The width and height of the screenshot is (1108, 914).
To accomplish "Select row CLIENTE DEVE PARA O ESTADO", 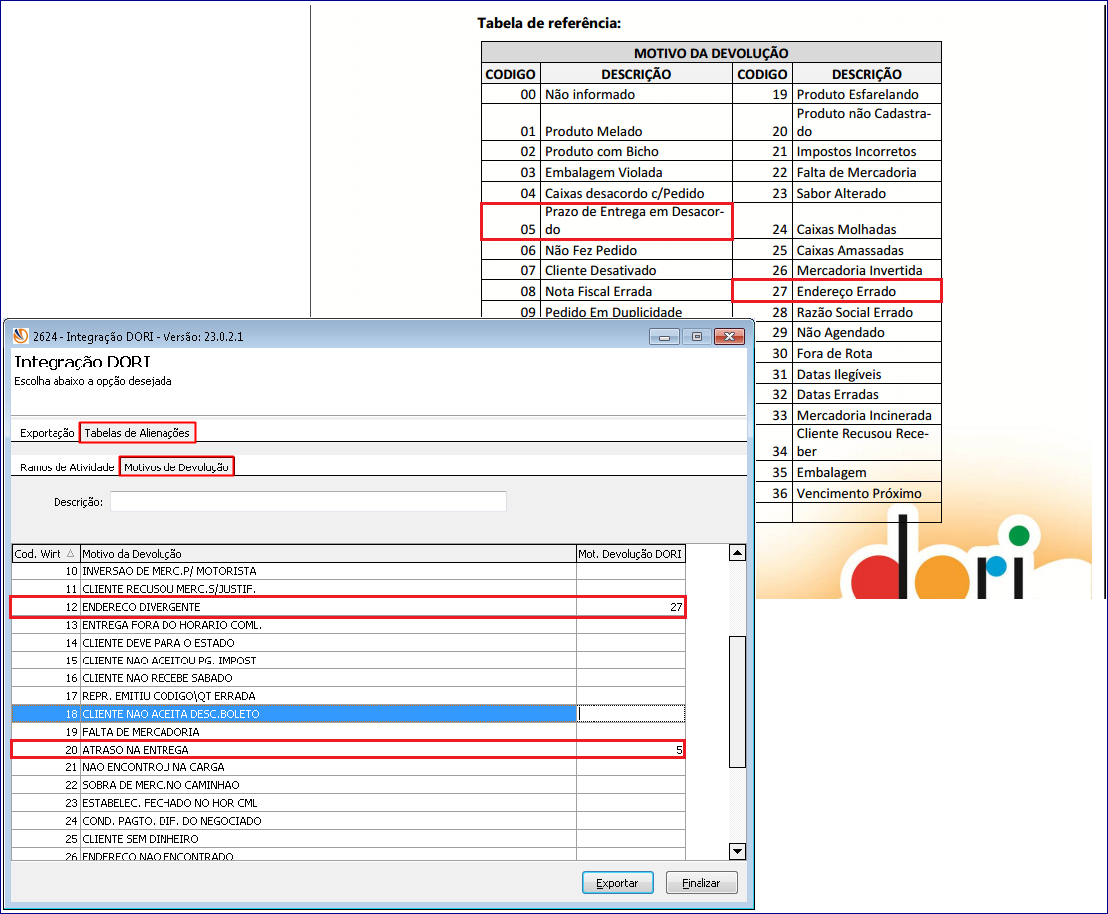I will [348, 643].
